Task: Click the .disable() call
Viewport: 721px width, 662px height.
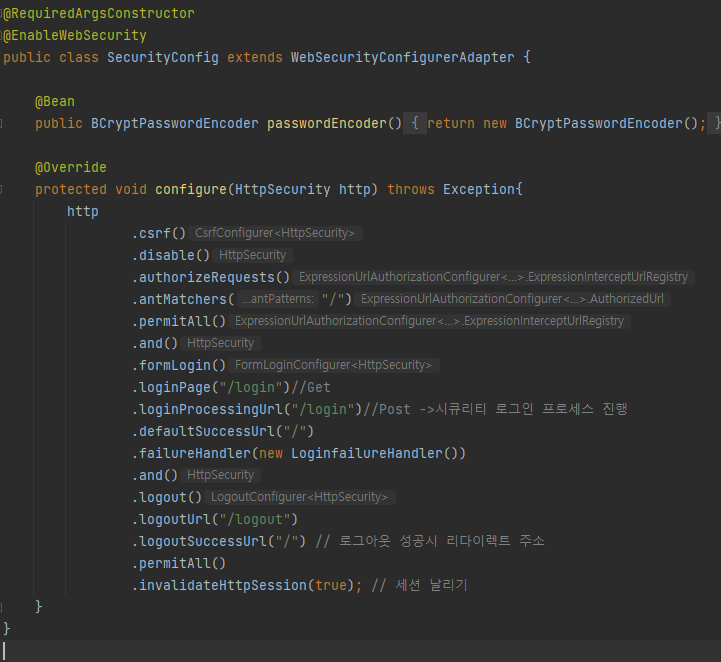Action: (x=171, y=255)
